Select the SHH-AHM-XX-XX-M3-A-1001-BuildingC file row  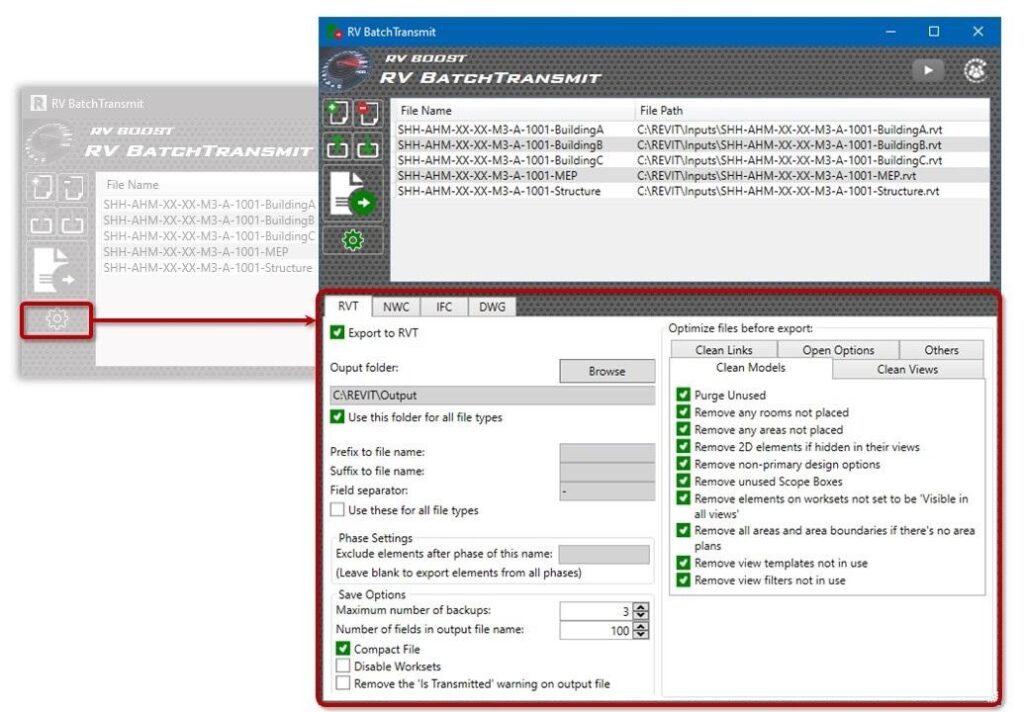[690, 160]
